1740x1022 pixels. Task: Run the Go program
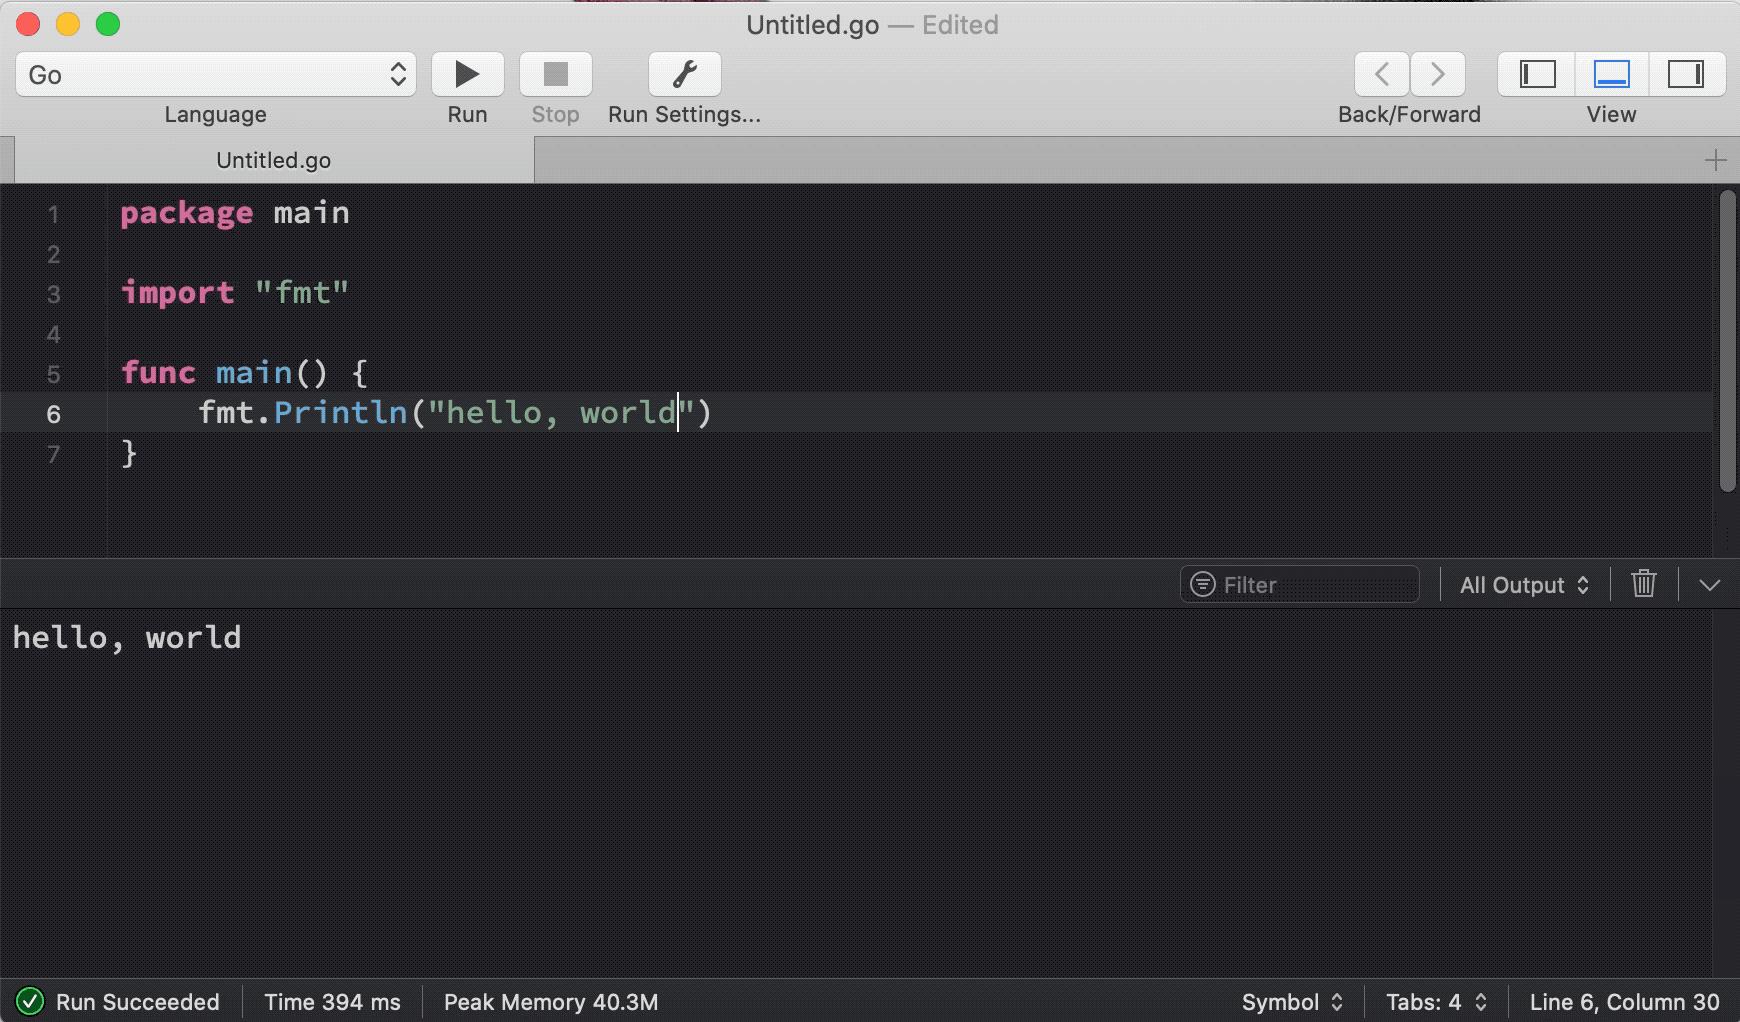coord(466,74)
